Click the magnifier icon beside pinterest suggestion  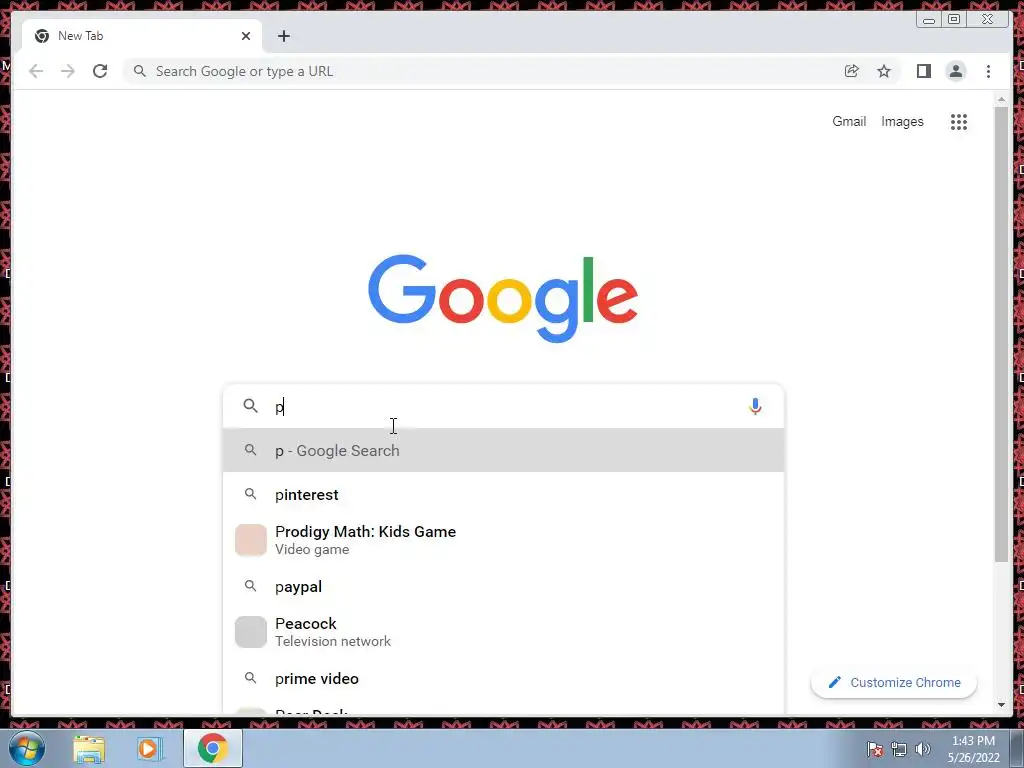tap(251, 494)
